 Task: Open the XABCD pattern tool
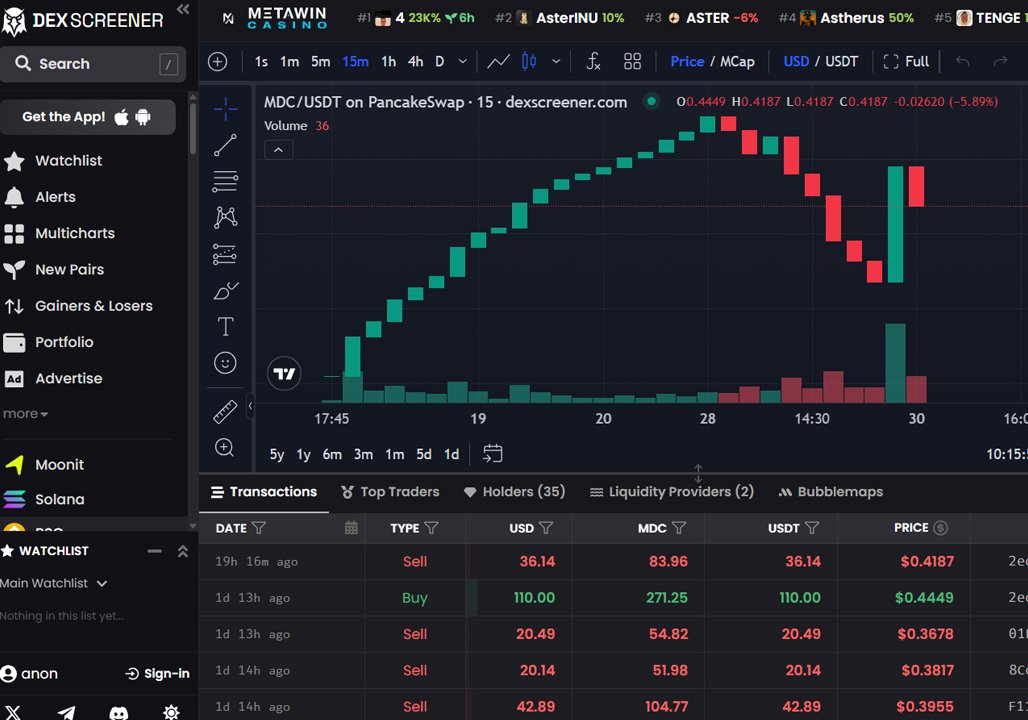(225, 217)
